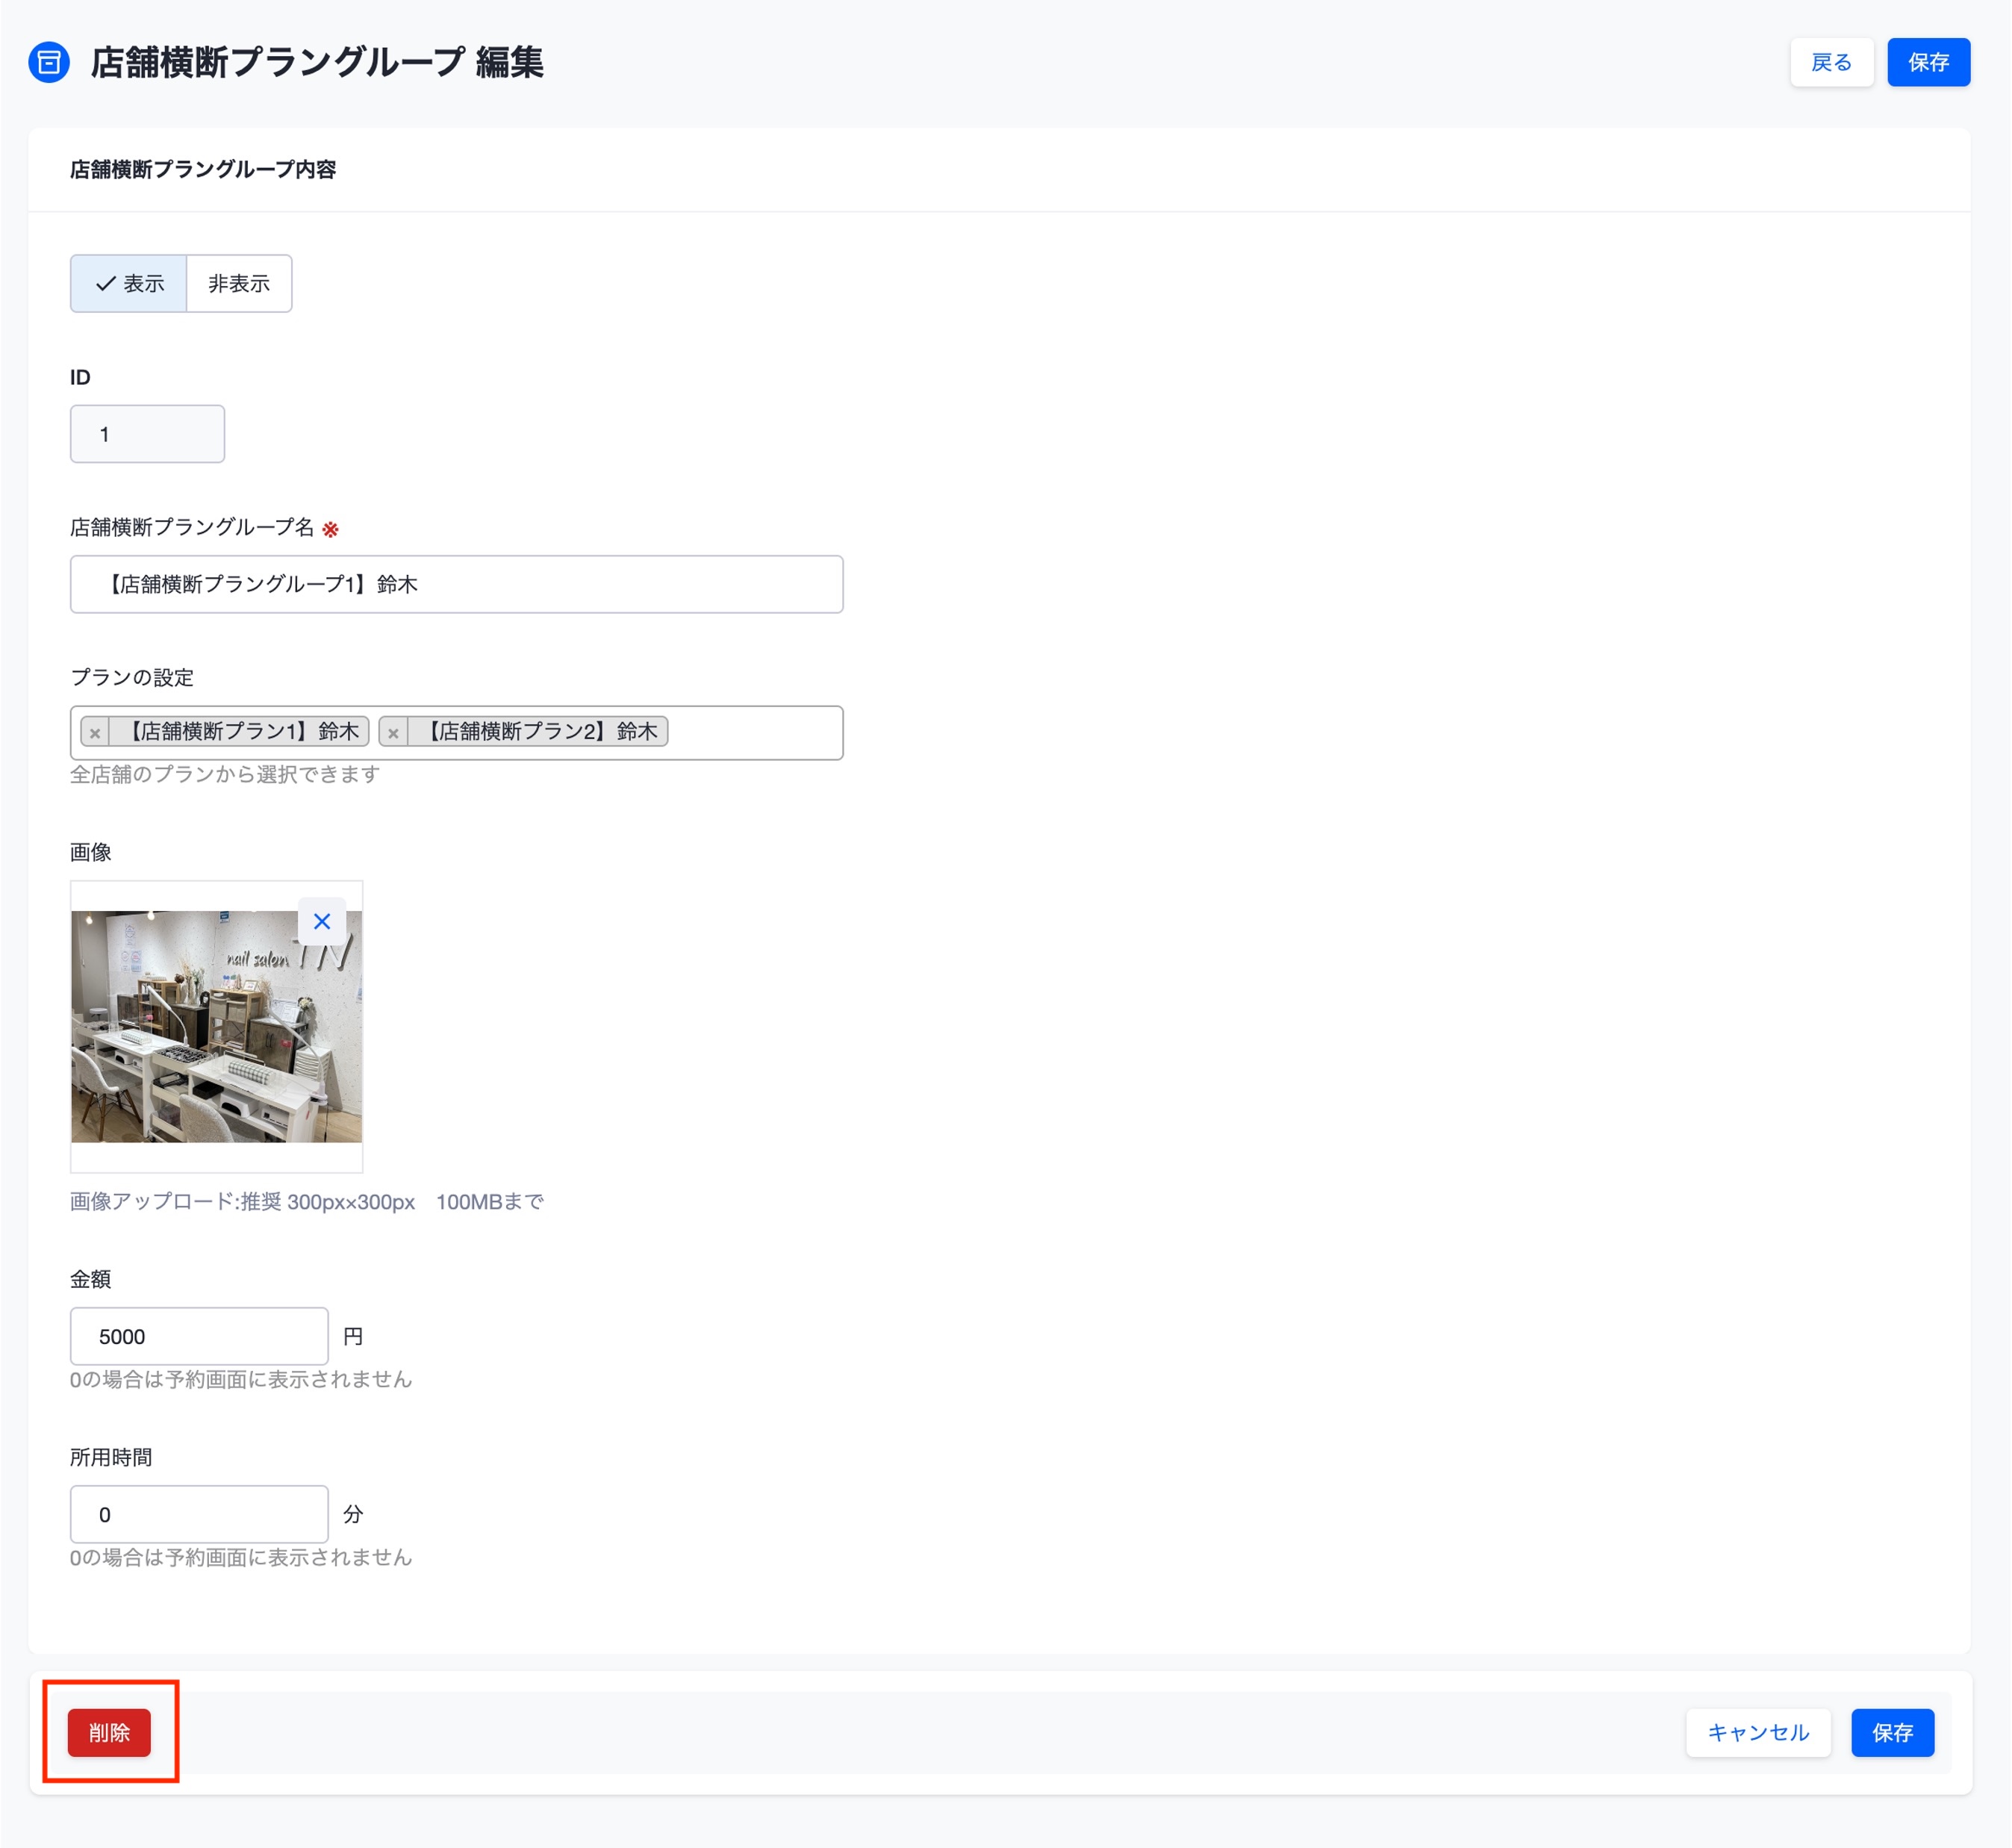Click the nail salon image thumbnail
The image size is (2012, 1848).
coord(216,1026)
